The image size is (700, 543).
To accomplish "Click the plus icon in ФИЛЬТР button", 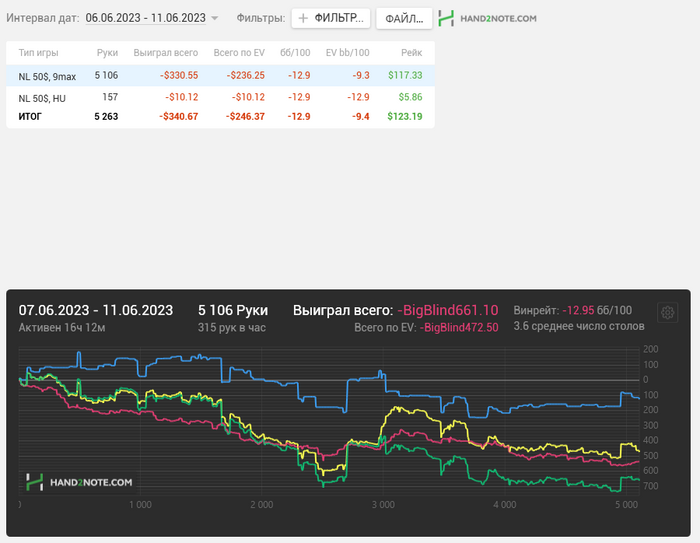I will click(303, 18).
